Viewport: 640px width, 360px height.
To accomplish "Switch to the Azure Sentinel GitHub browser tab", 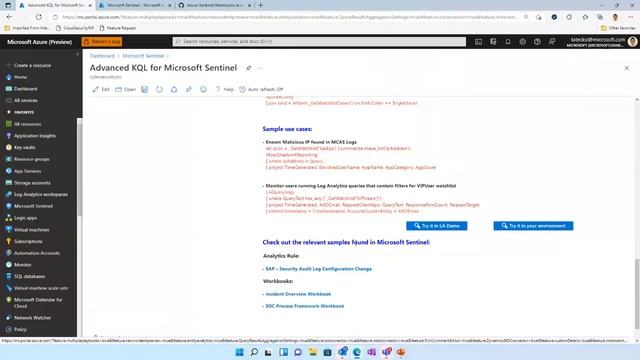I will (215, 5).
